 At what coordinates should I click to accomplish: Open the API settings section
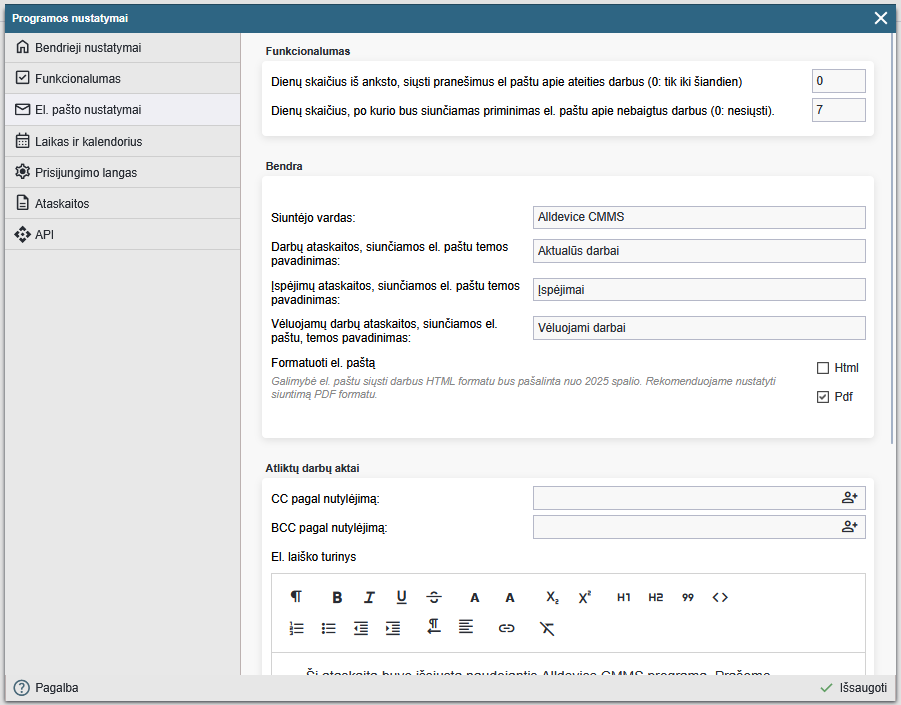pyautogui.click(x=122, y=234)
